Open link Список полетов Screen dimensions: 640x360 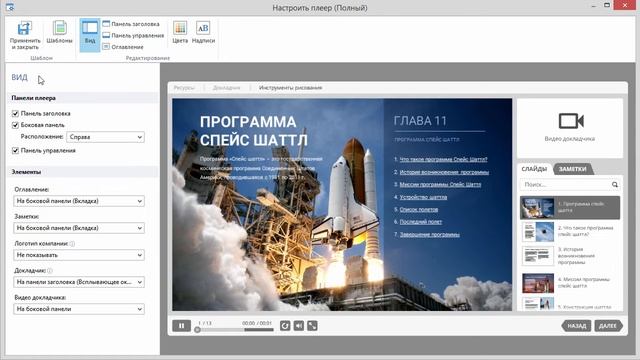[x=419, y=209]
